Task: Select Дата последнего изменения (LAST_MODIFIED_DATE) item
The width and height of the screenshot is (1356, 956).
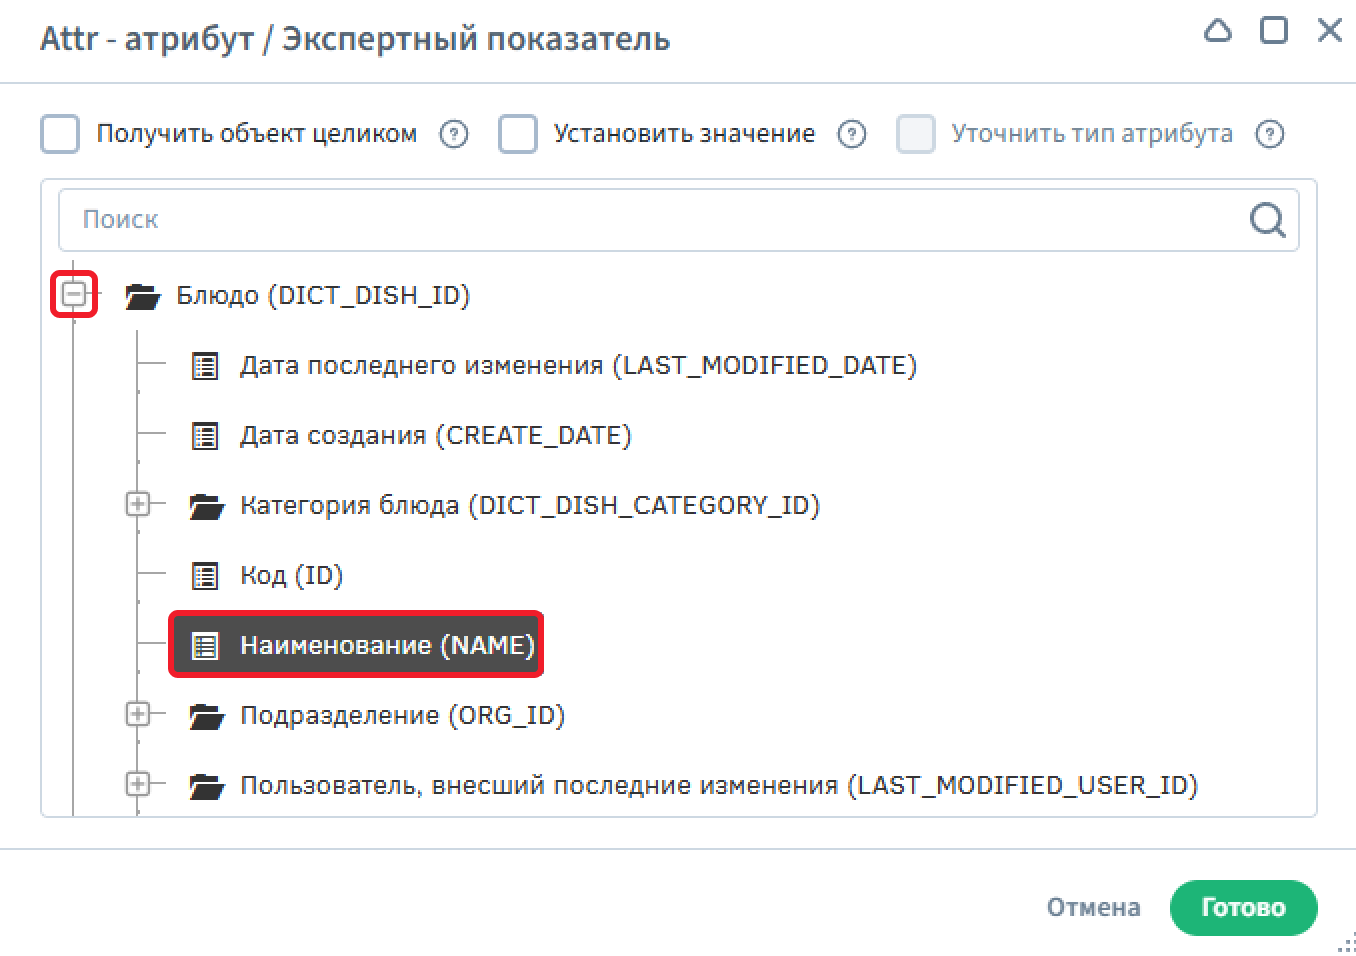Action: [x=578, y=366]
